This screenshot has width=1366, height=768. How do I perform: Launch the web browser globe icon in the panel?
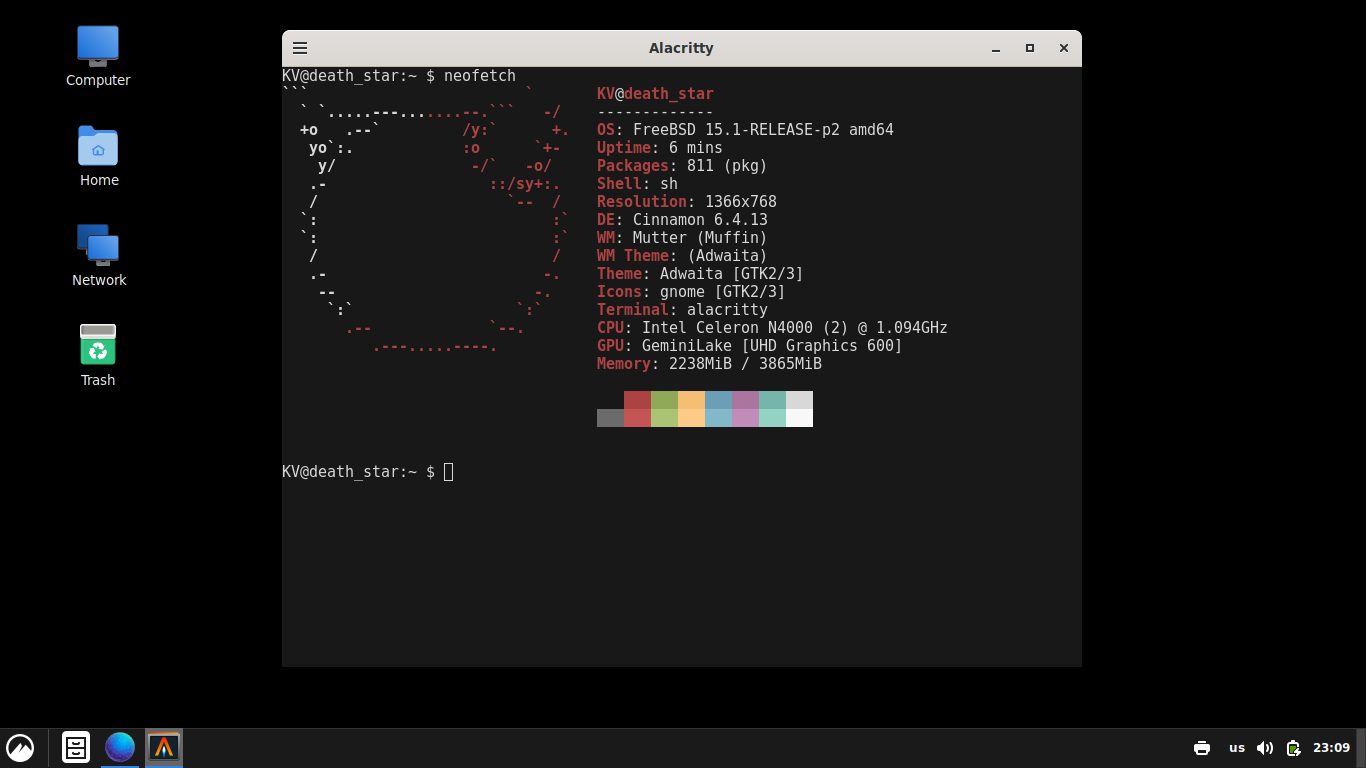coord(120,747)
